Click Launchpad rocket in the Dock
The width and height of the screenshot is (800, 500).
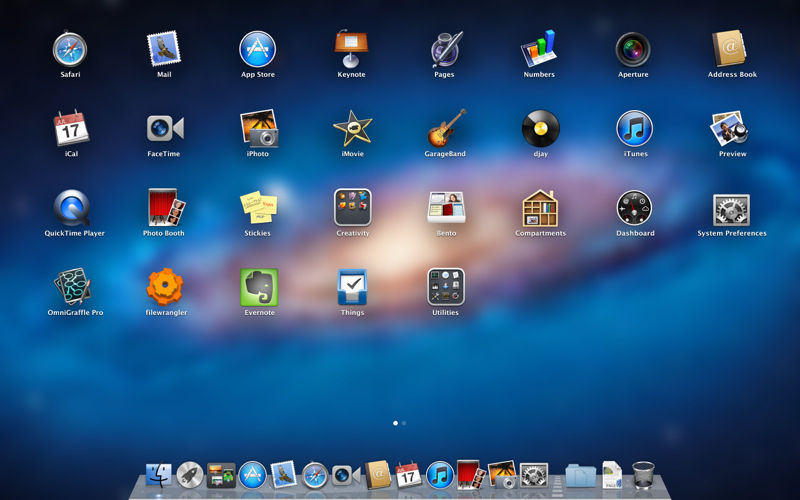[190, 475]
